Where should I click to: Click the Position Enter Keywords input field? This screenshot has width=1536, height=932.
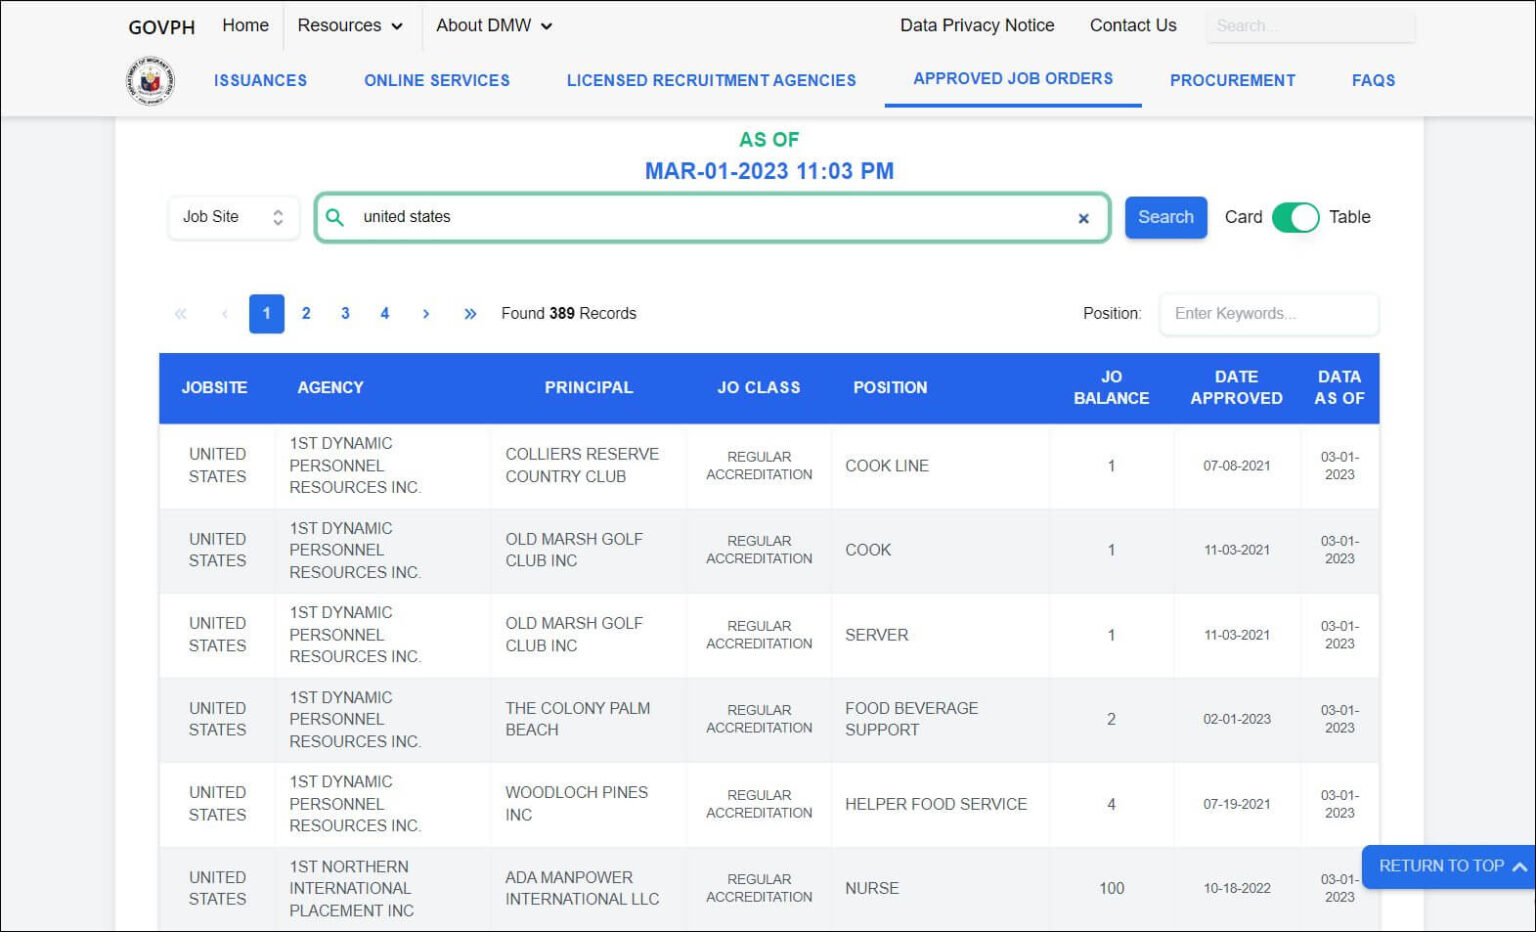click(x=1269, y=314)
